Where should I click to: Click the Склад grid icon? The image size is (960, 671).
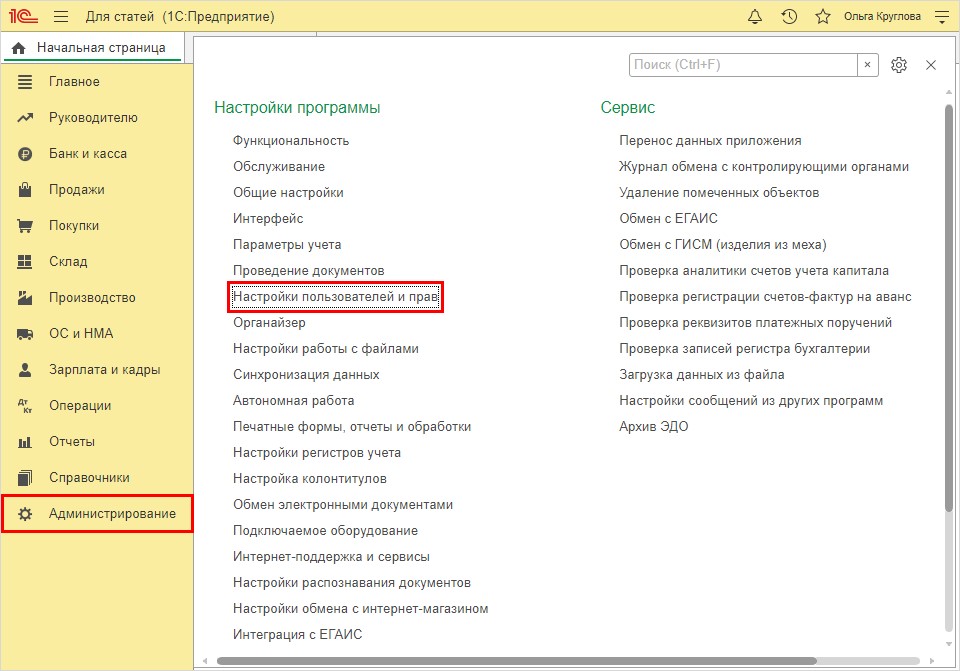click(24, 261)
